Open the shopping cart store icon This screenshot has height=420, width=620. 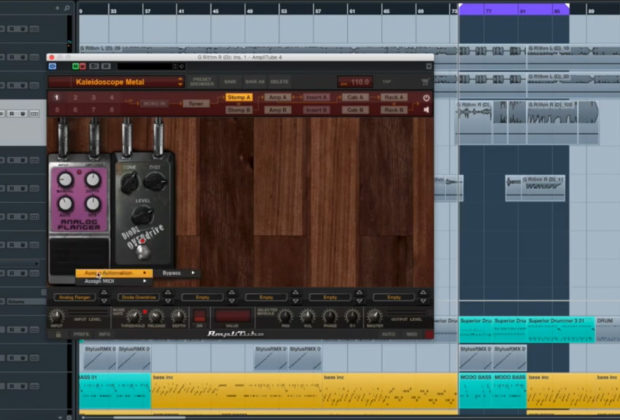point(425,82)
